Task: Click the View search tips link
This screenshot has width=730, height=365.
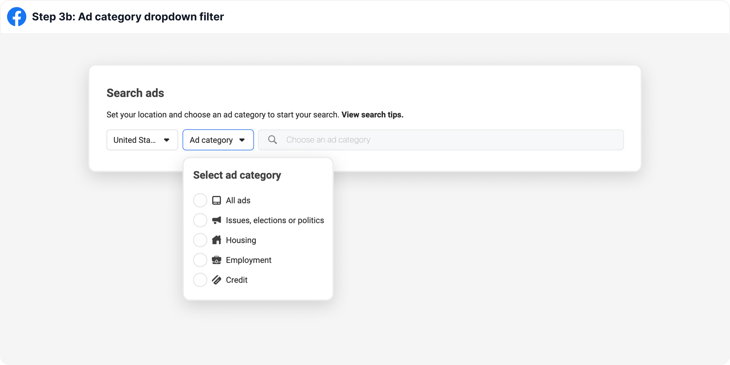Action: coord(372,115)
